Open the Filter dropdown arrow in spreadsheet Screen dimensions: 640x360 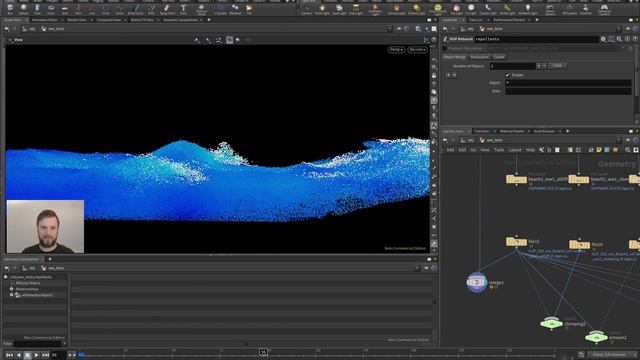point(64,344)
